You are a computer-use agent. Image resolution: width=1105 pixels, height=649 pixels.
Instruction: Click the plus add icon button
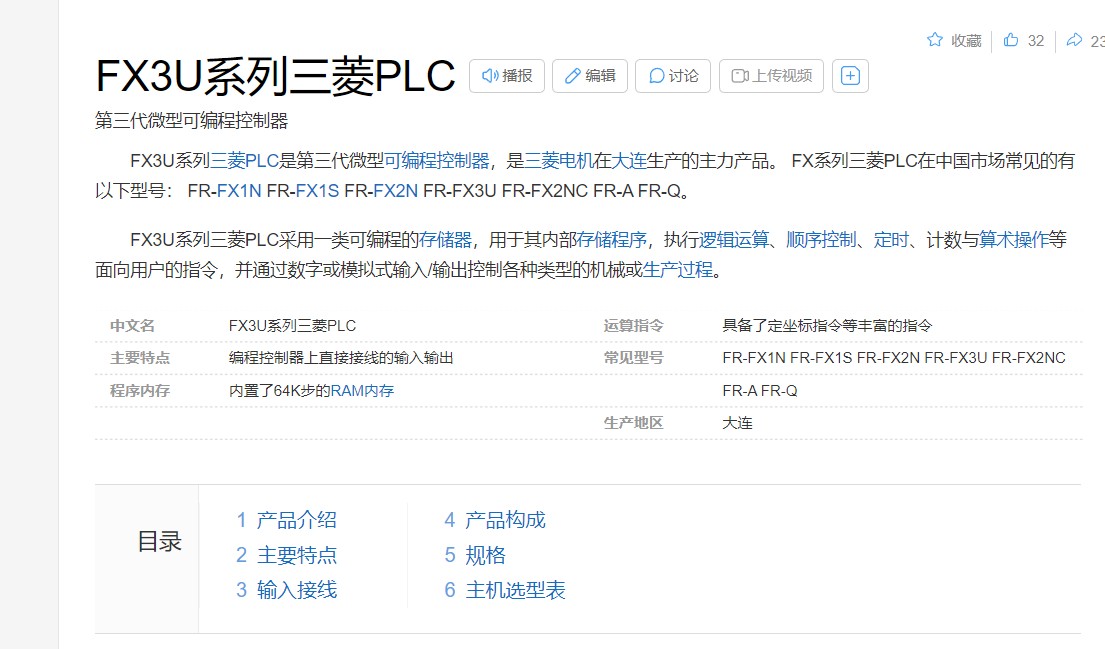pos(851,76)
